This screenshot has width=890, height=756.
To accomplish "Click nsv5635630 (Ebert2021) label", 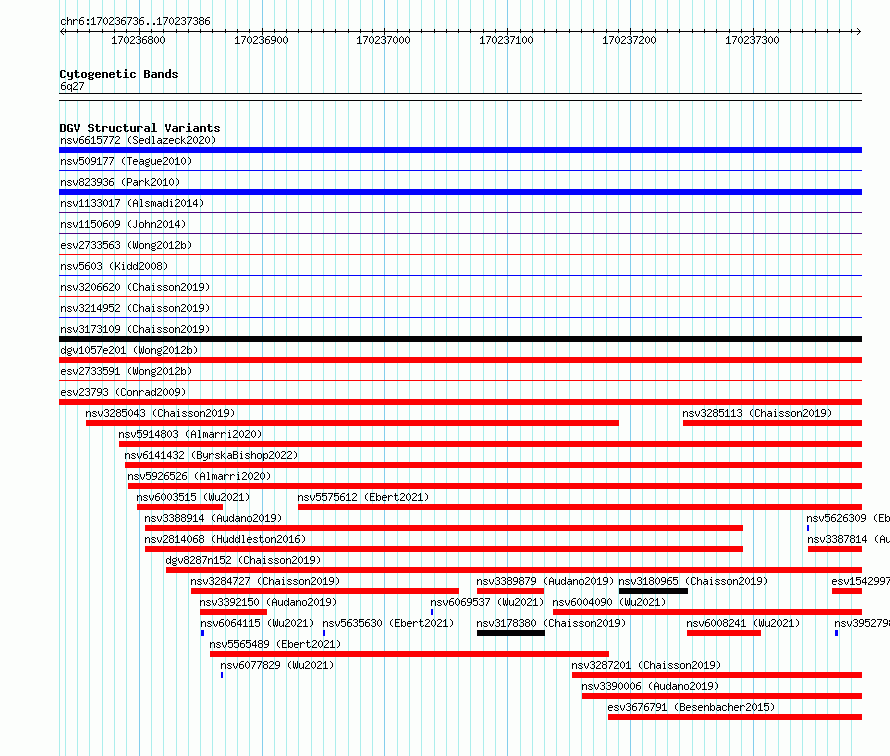I will pos(388,623).
